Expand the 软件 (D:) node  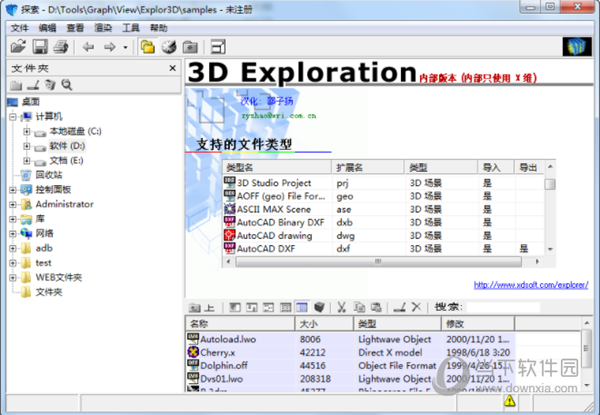click(x=26, y=146)
